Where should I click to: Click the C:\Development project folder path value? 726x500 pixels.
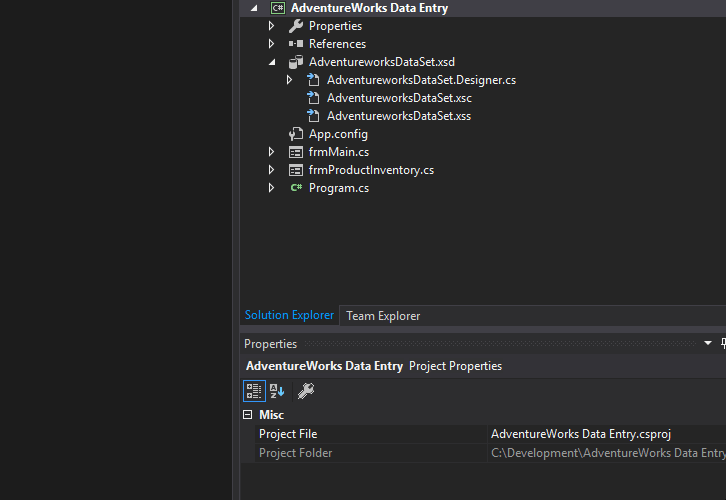607,453
